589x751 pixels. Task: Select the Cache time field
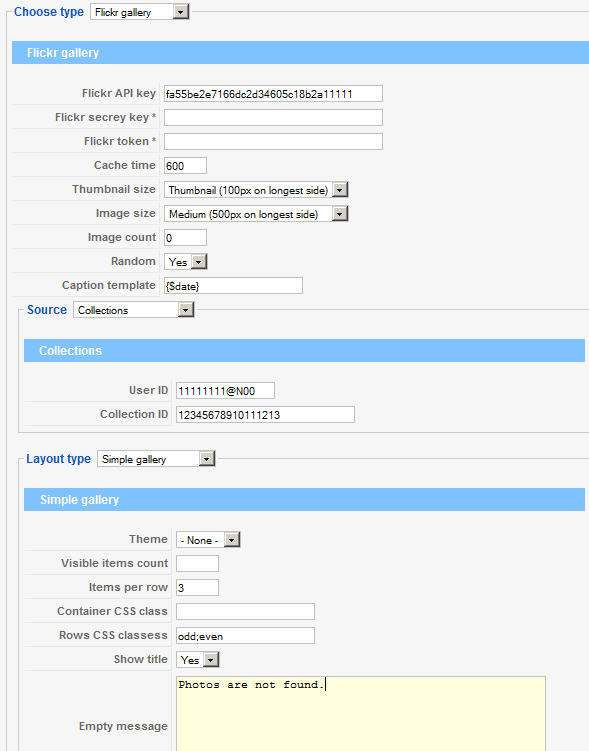click(x=185, y=166)
